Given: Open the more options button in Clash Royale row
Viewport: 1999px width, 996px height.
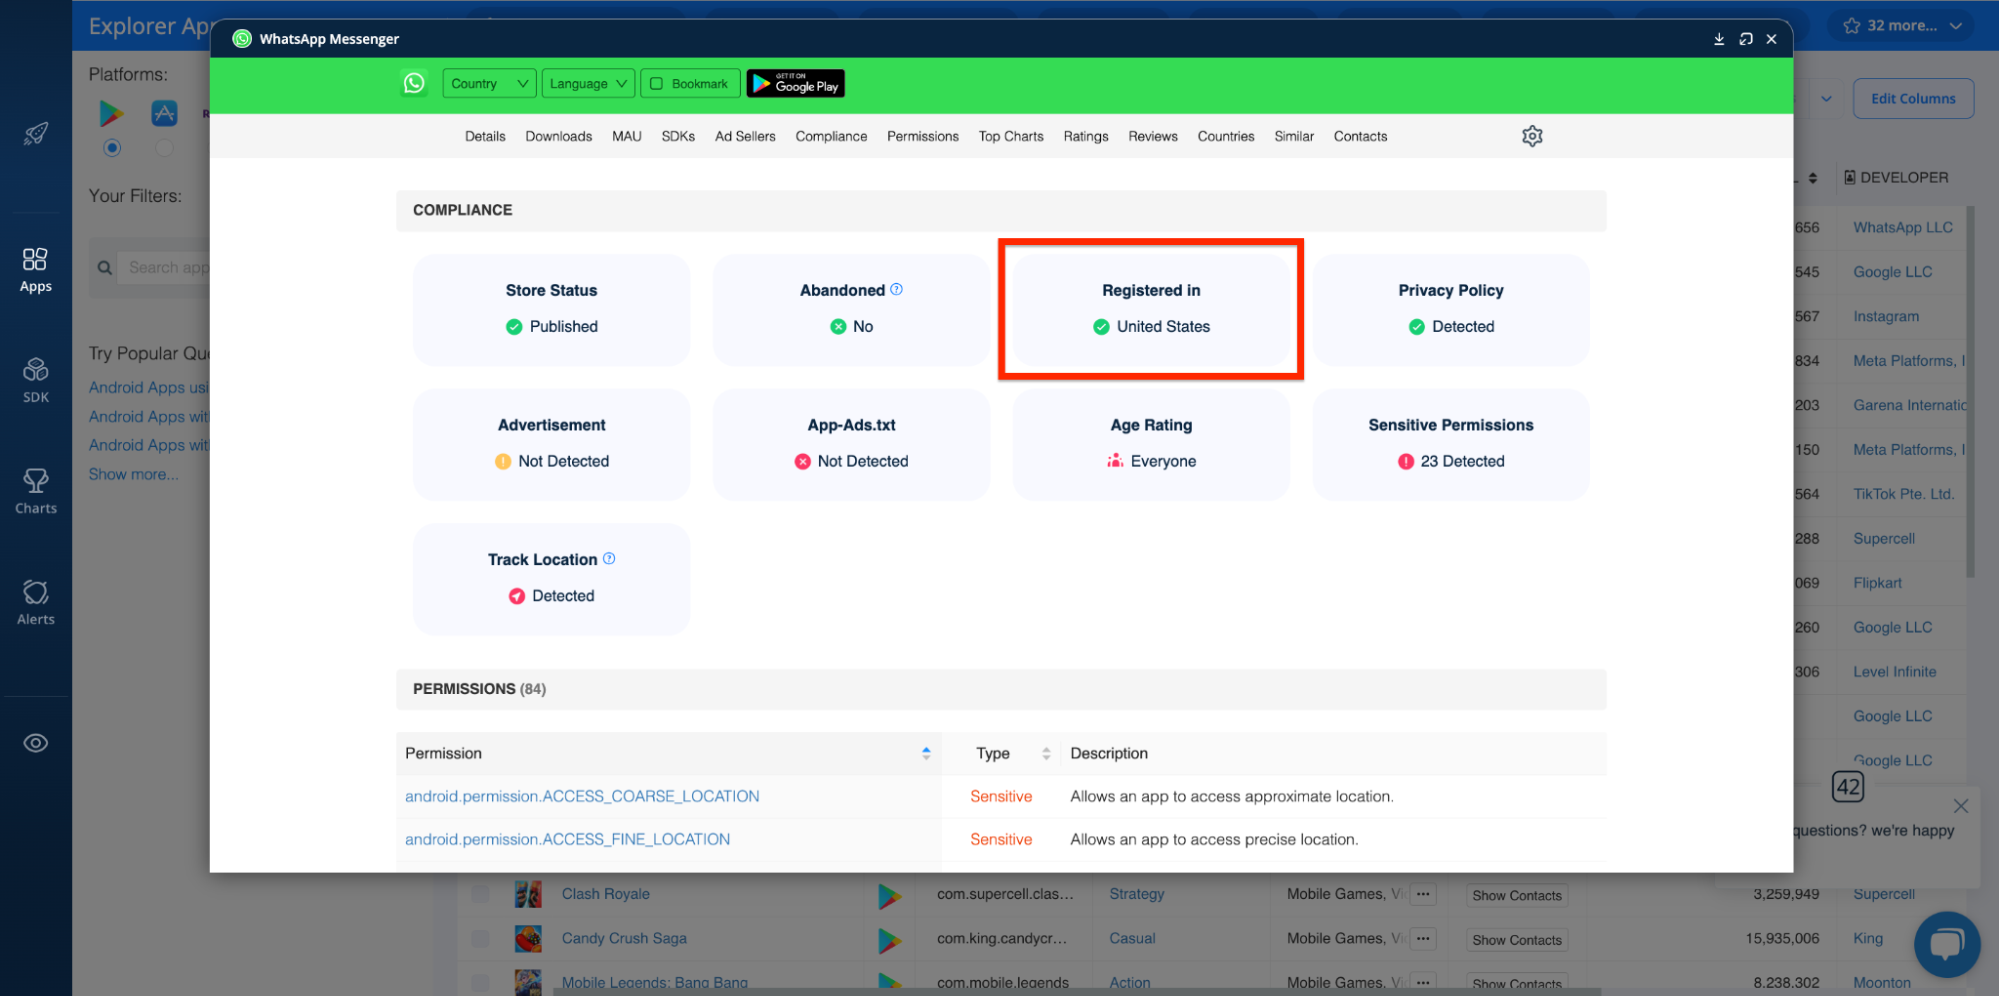Looking at the screenshot, I should (x=1423, y=895).
